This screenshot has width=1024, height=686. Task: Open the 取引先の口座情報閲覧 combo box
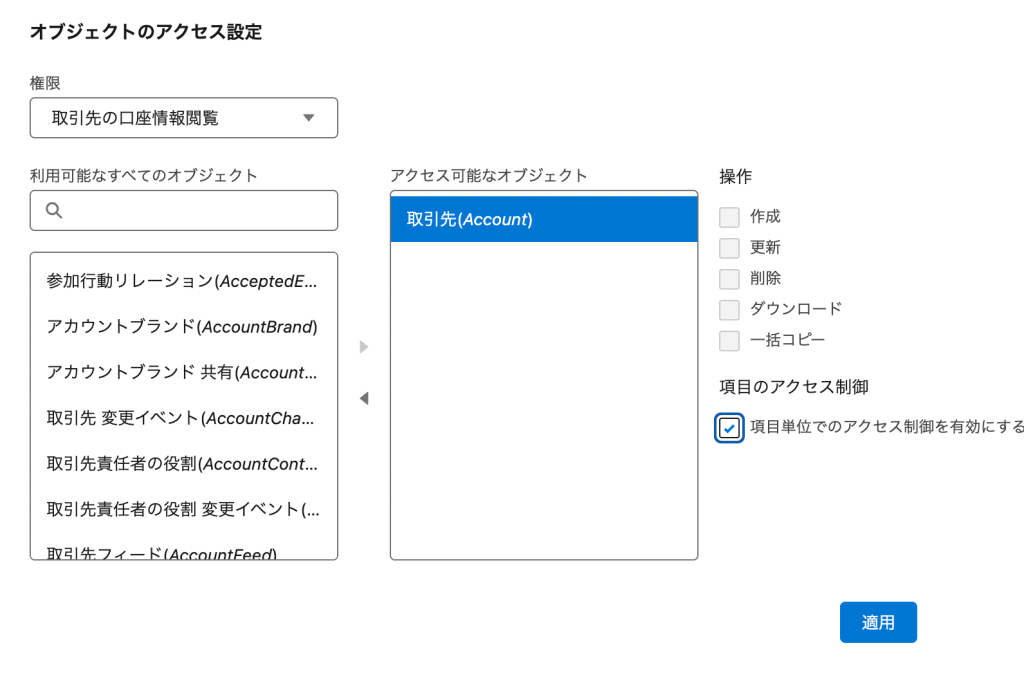pos(184,118)
